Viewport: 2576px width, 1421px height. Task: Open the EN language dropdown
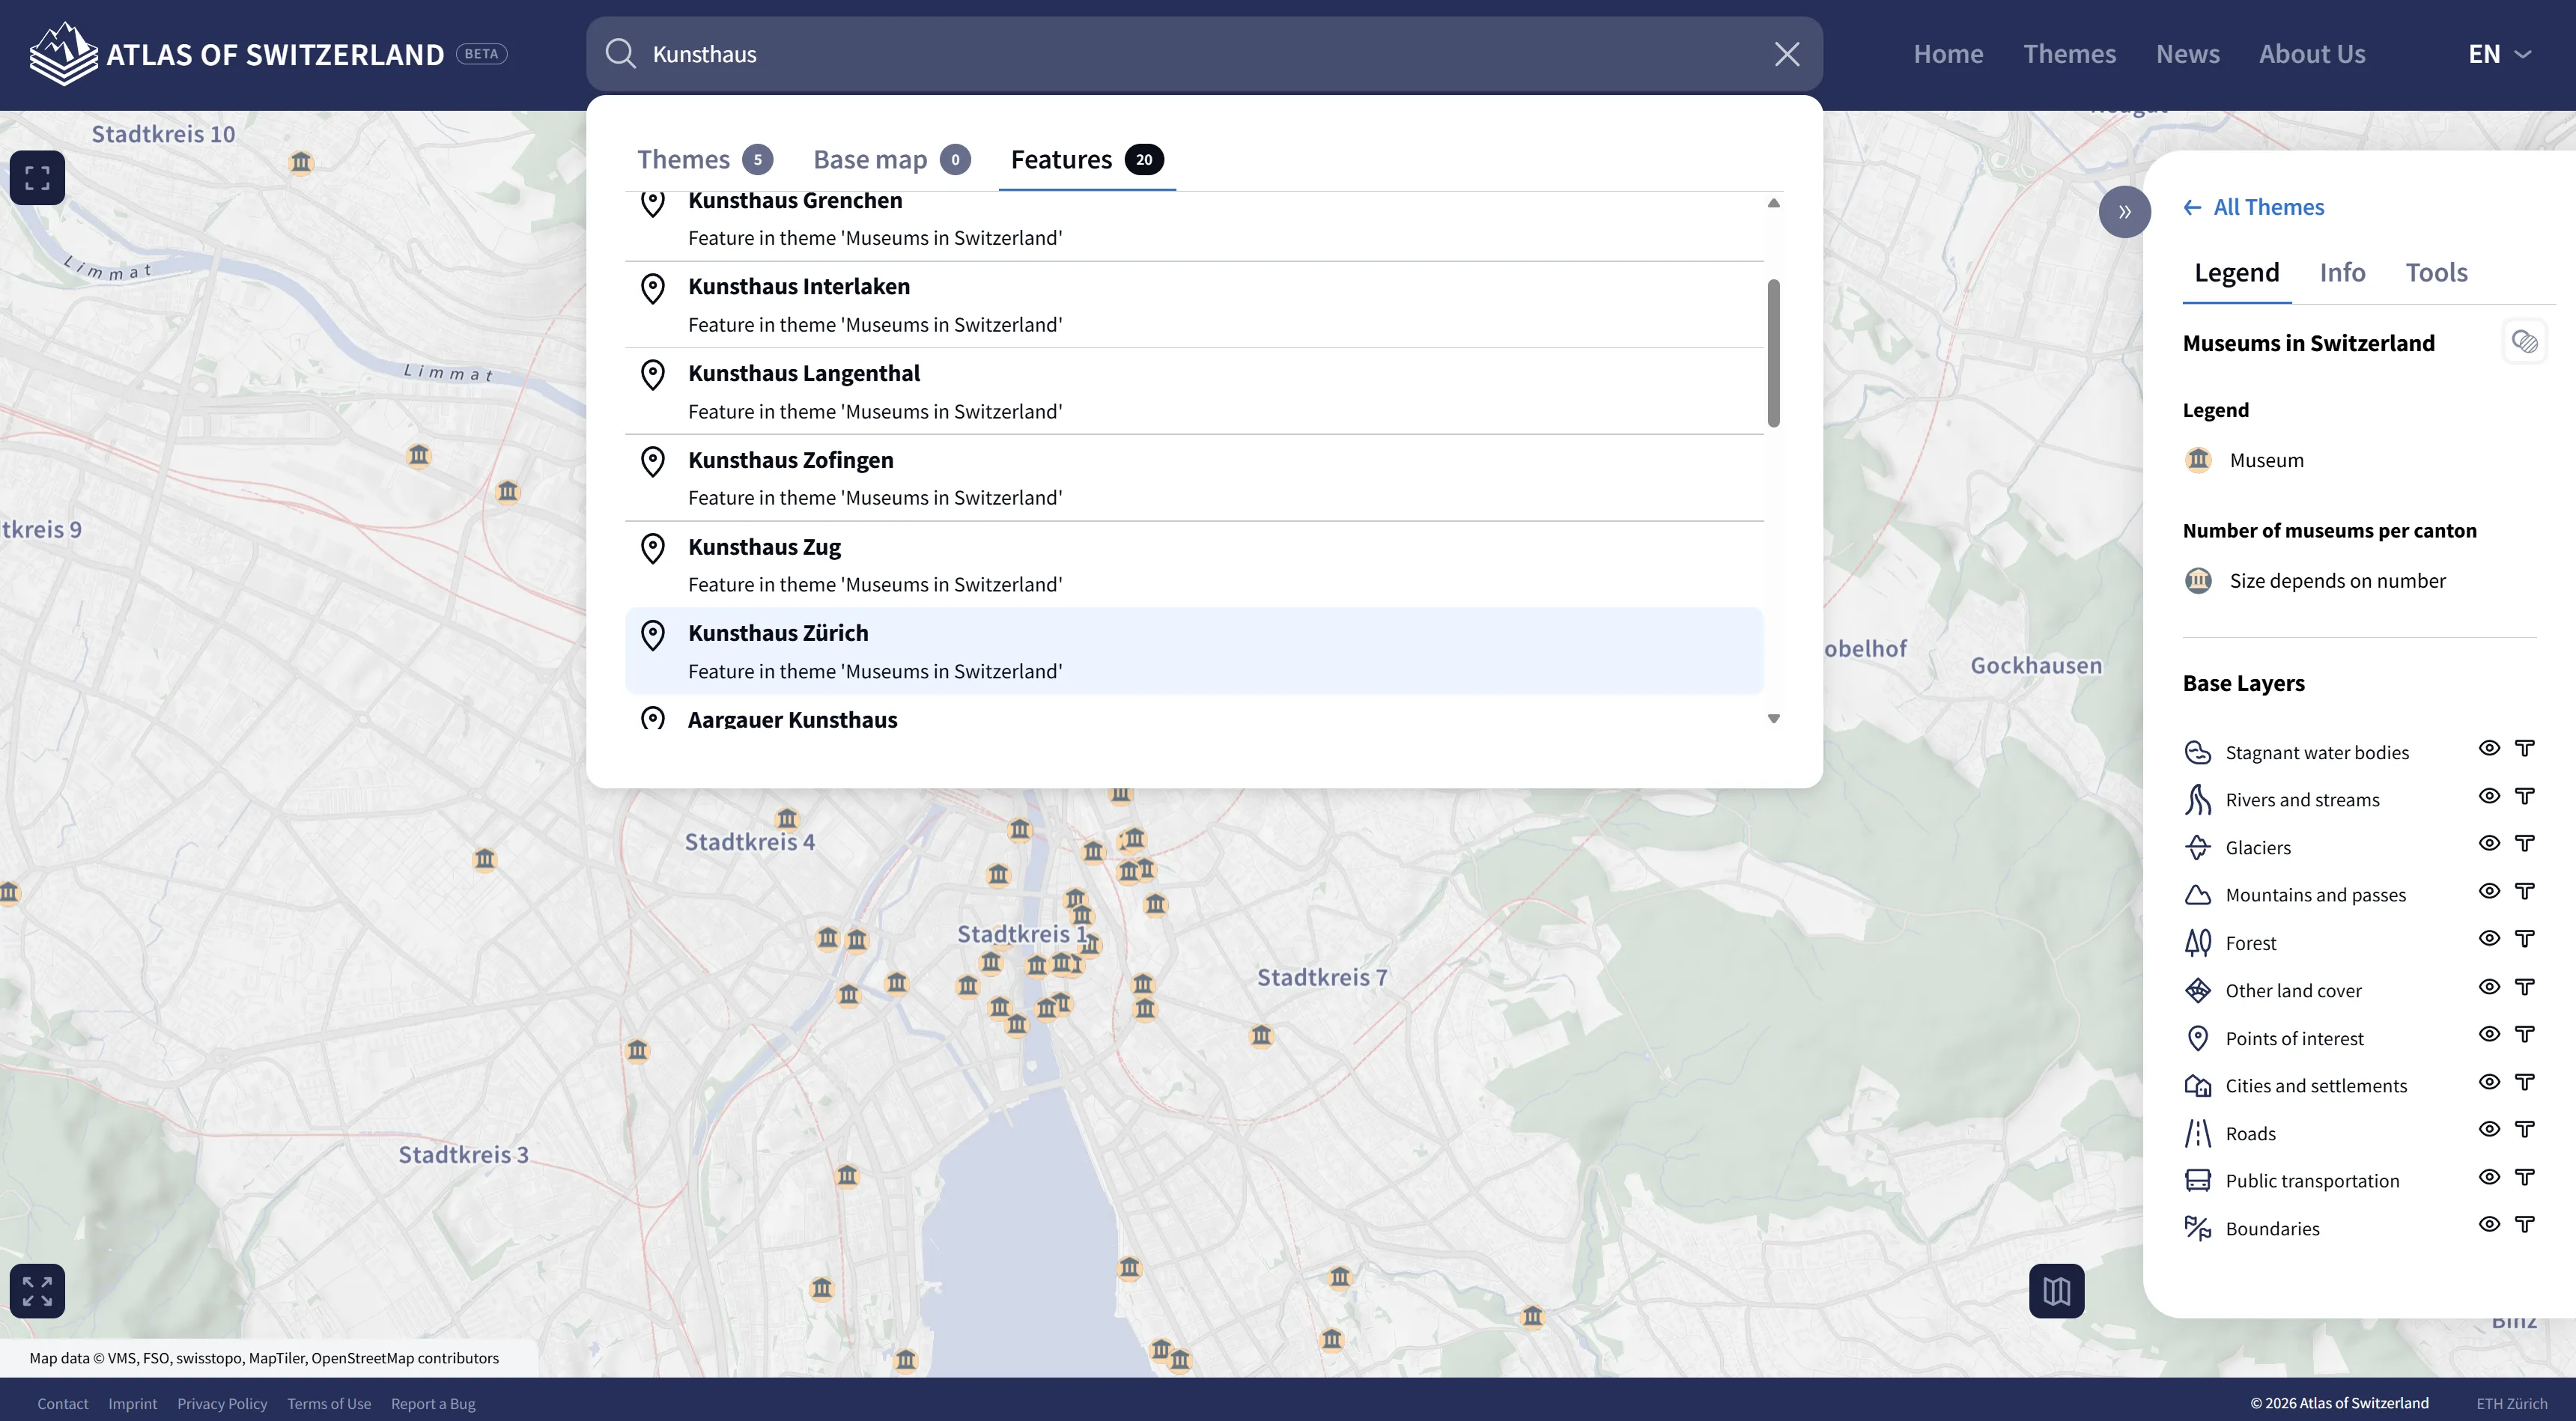(2499, 54)
